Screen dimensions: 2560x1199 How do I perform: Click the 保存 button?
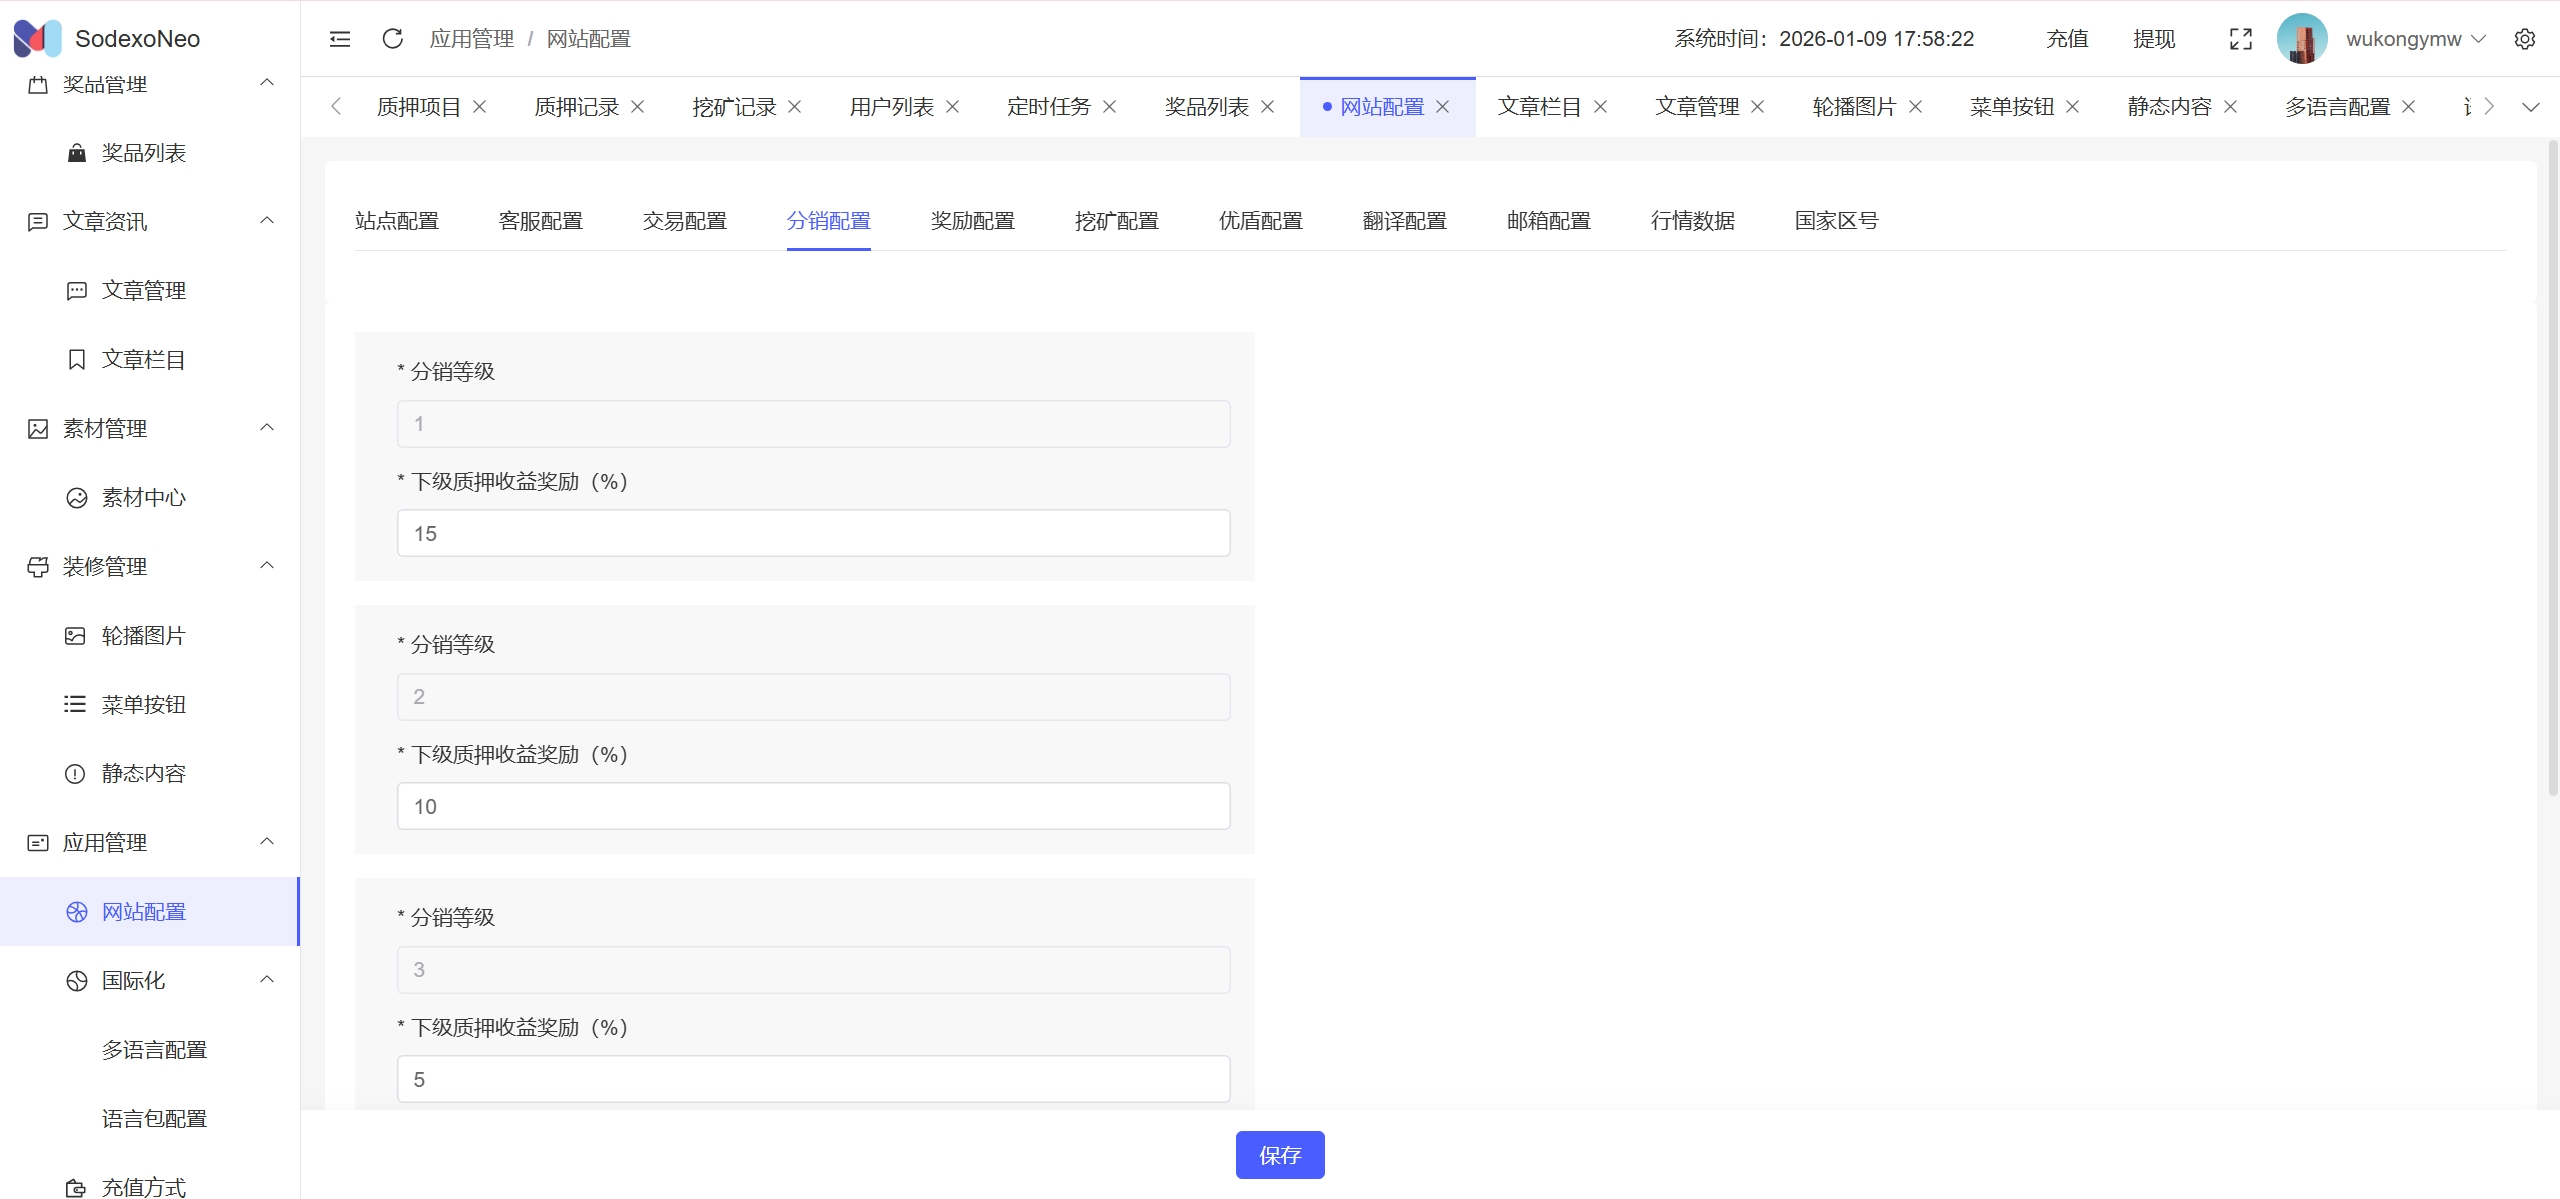pos(1279,1155)
